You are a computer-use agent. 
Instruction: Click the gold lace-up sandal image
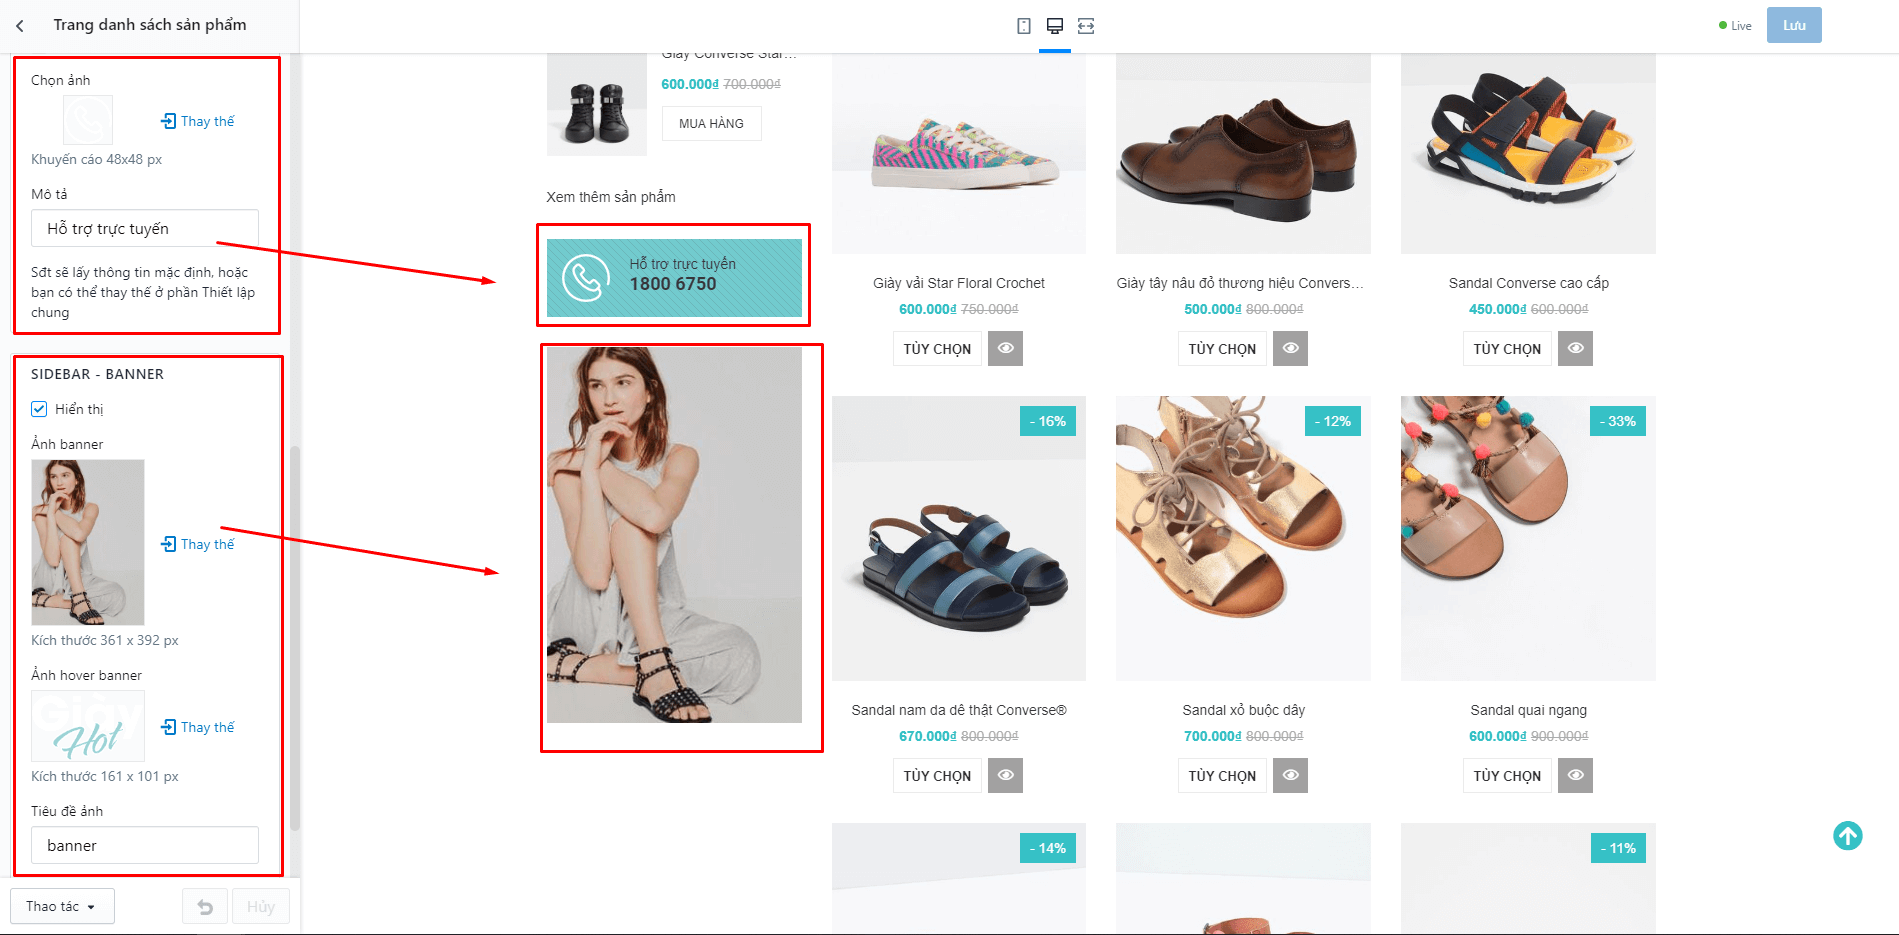pyautogui.click(x=1243, y=538)
